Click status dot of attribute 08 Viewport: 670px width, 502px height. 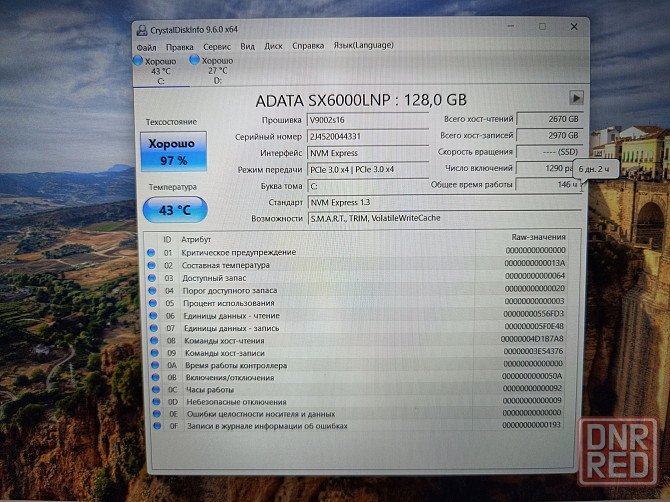pyautogui.click(x=154, y=341)
